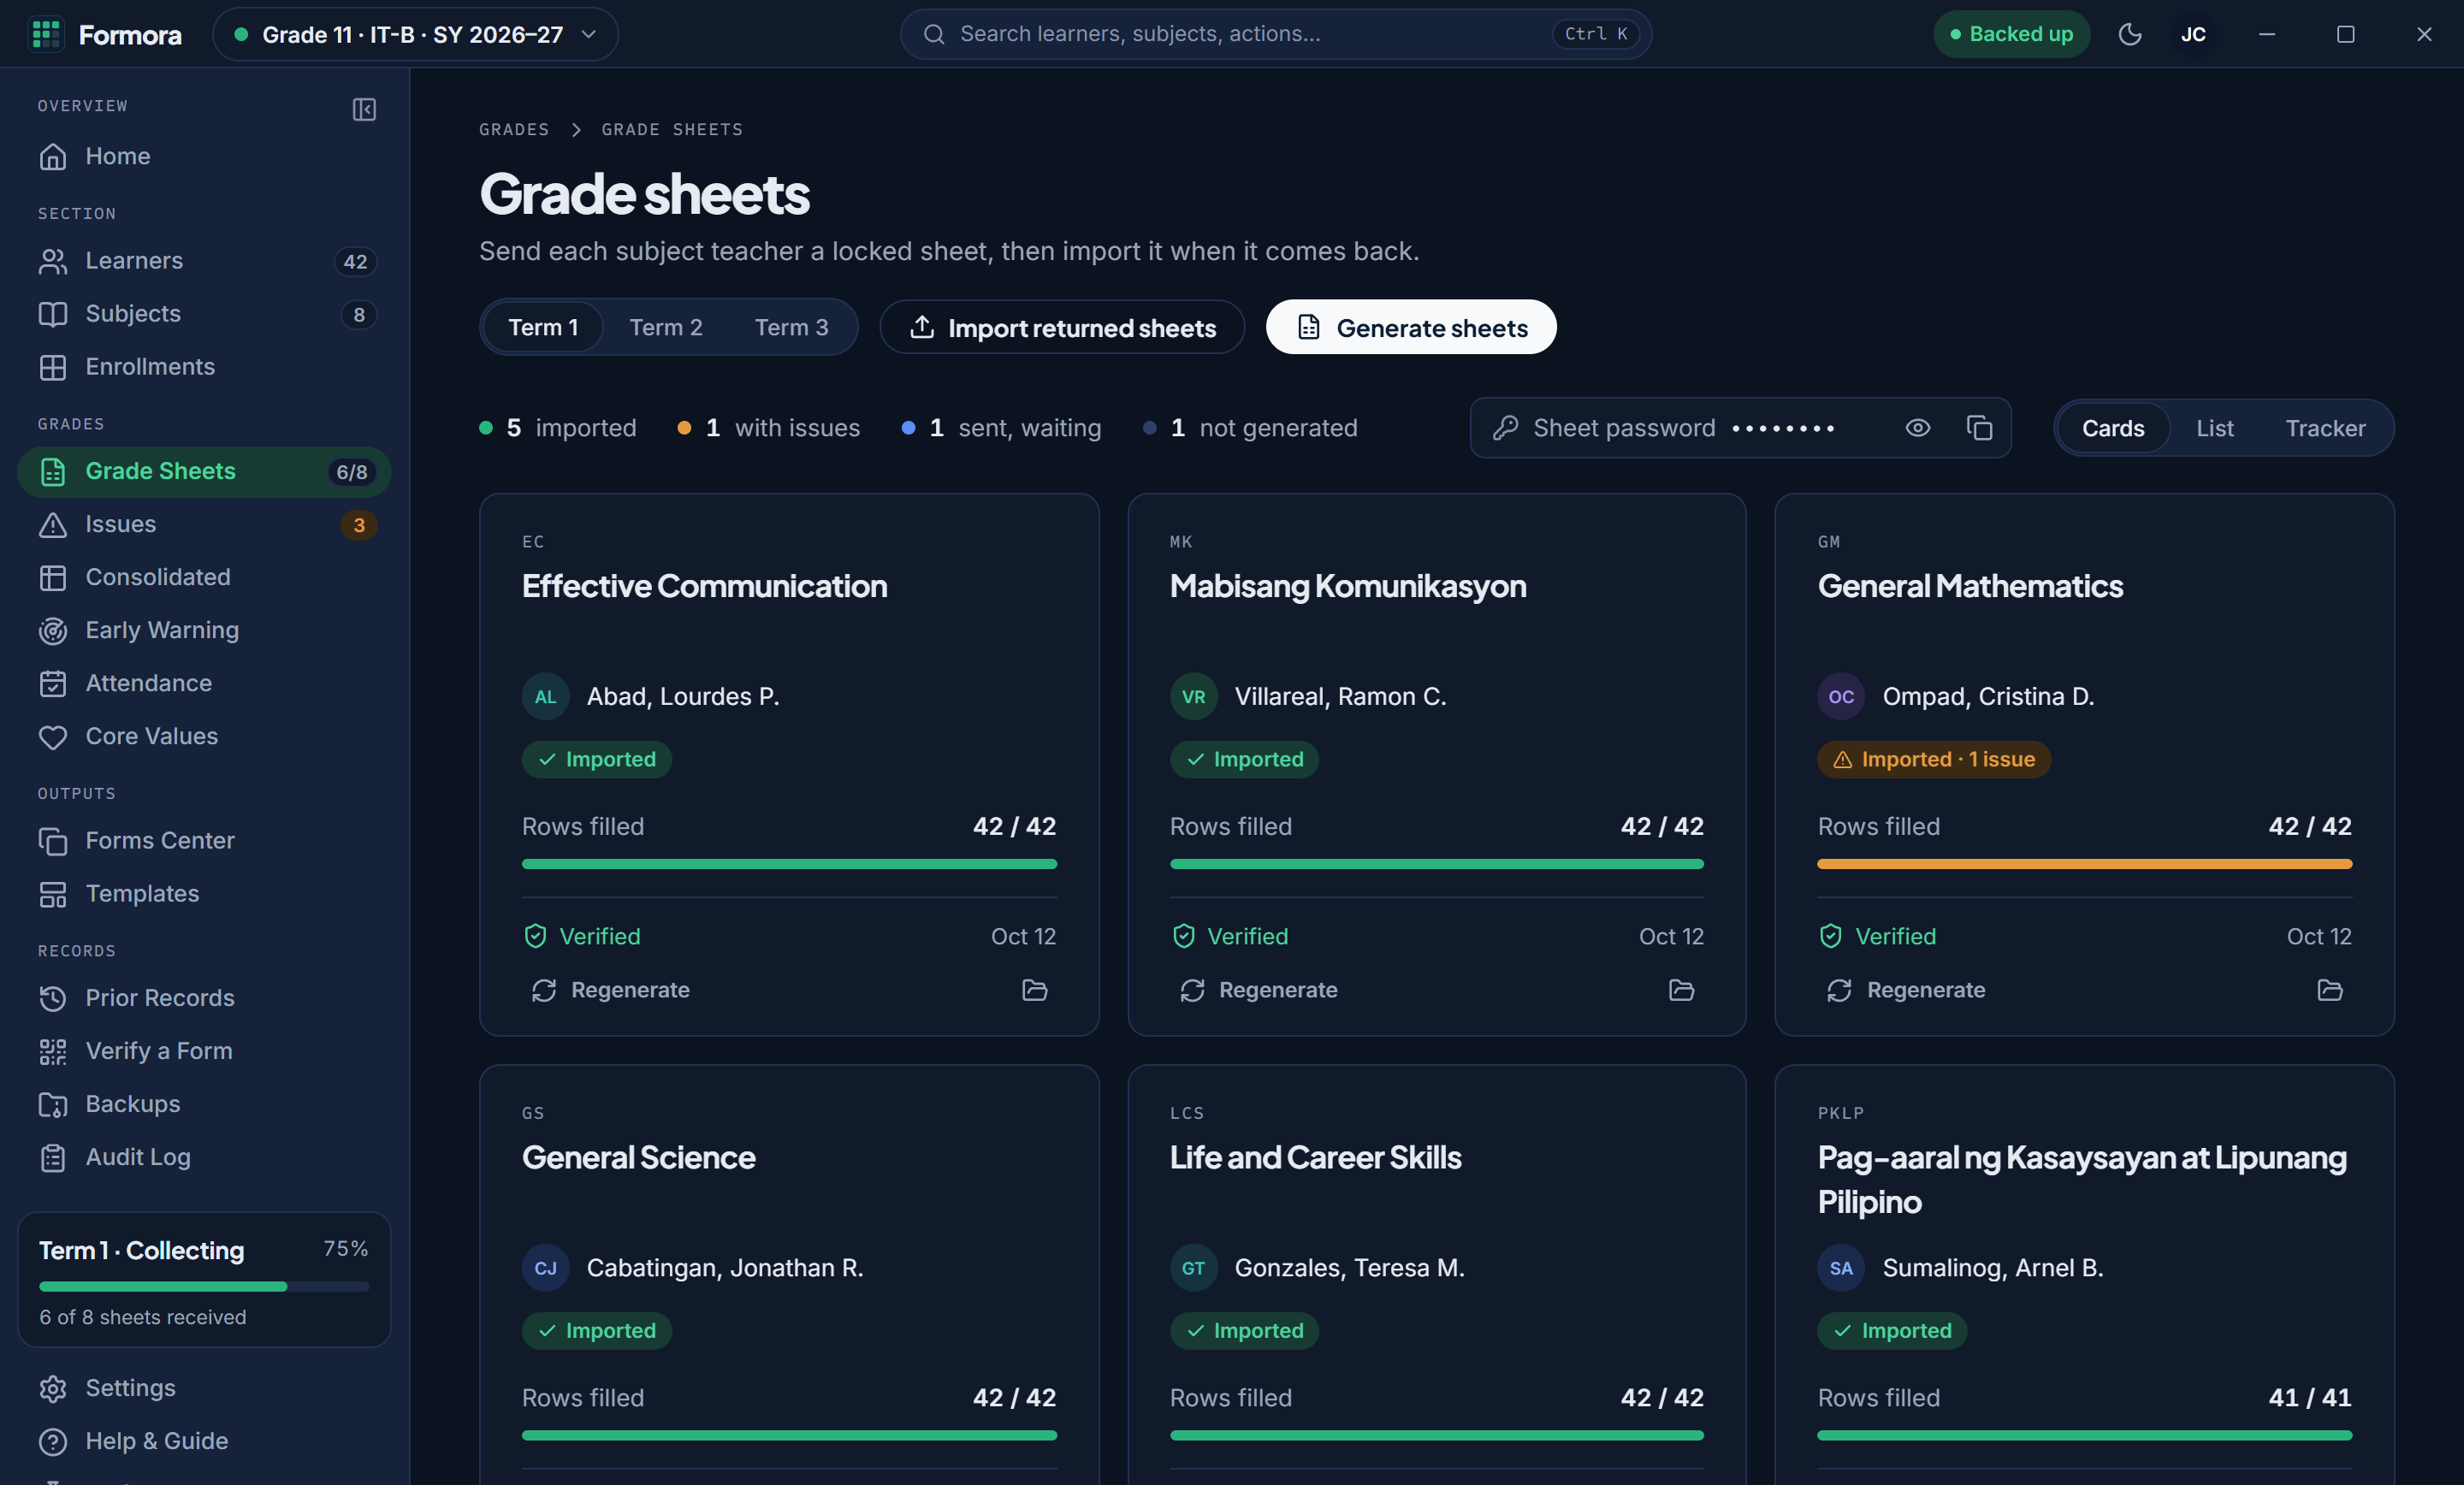Select Cards view

click(2113, 428)
